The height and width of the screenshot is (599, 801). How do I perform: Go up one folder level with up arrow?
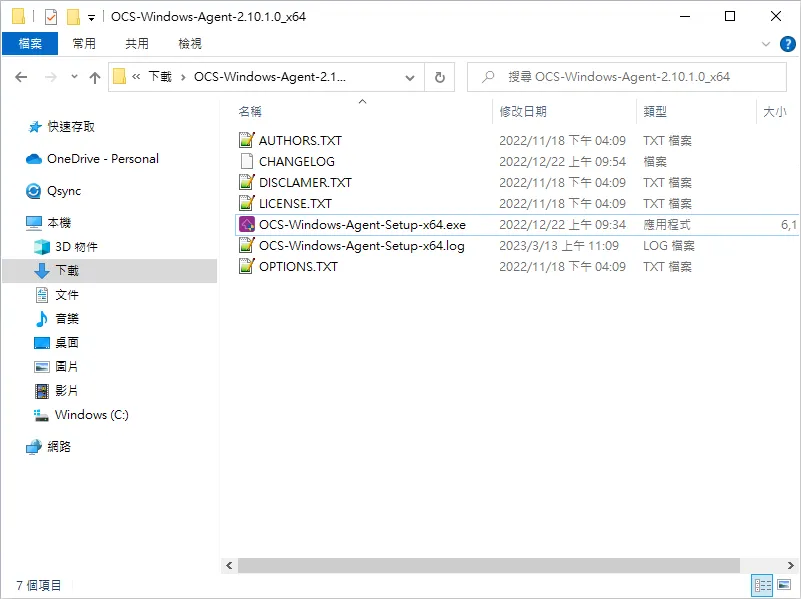[x=95, y=77]
